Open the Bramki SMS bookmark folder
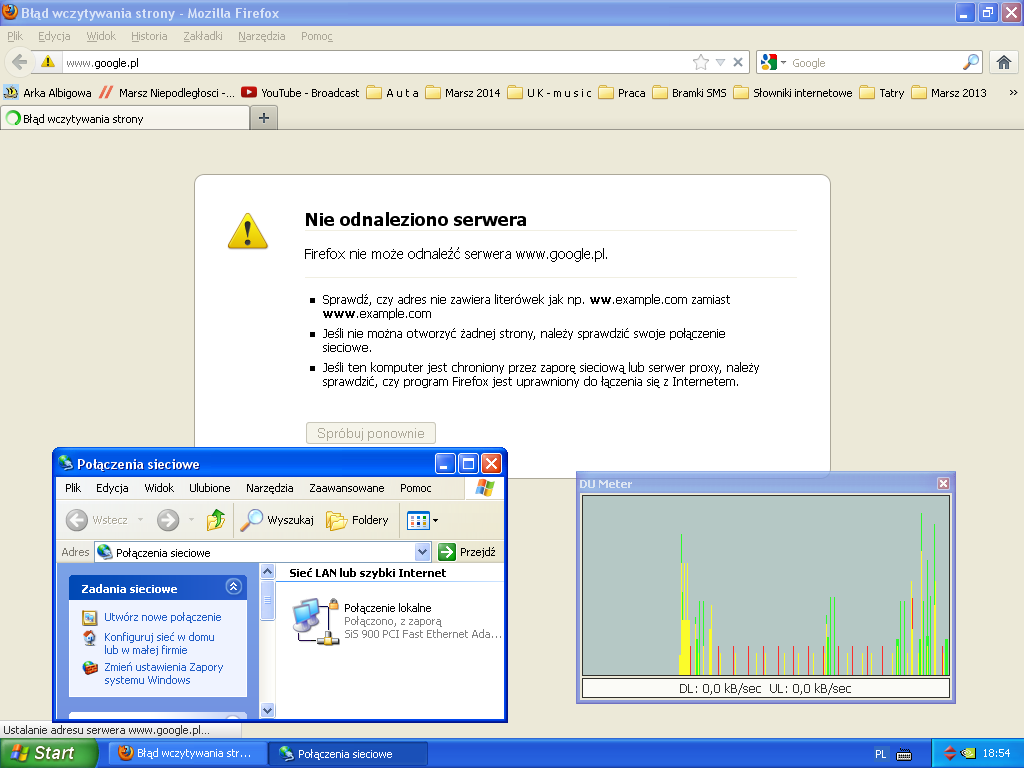Viewport: 1024px width, 768px height. pos(690,93)
